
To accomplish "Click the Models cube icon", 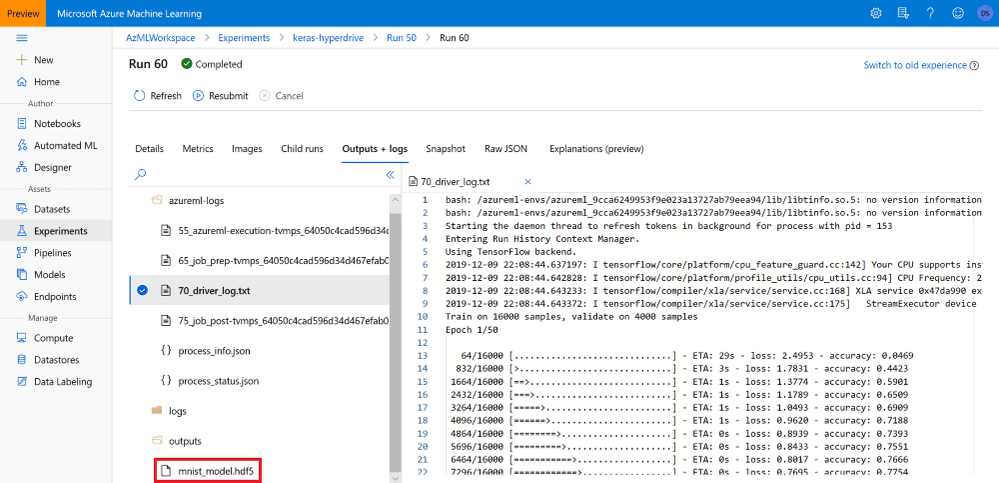I will [22, 275].
